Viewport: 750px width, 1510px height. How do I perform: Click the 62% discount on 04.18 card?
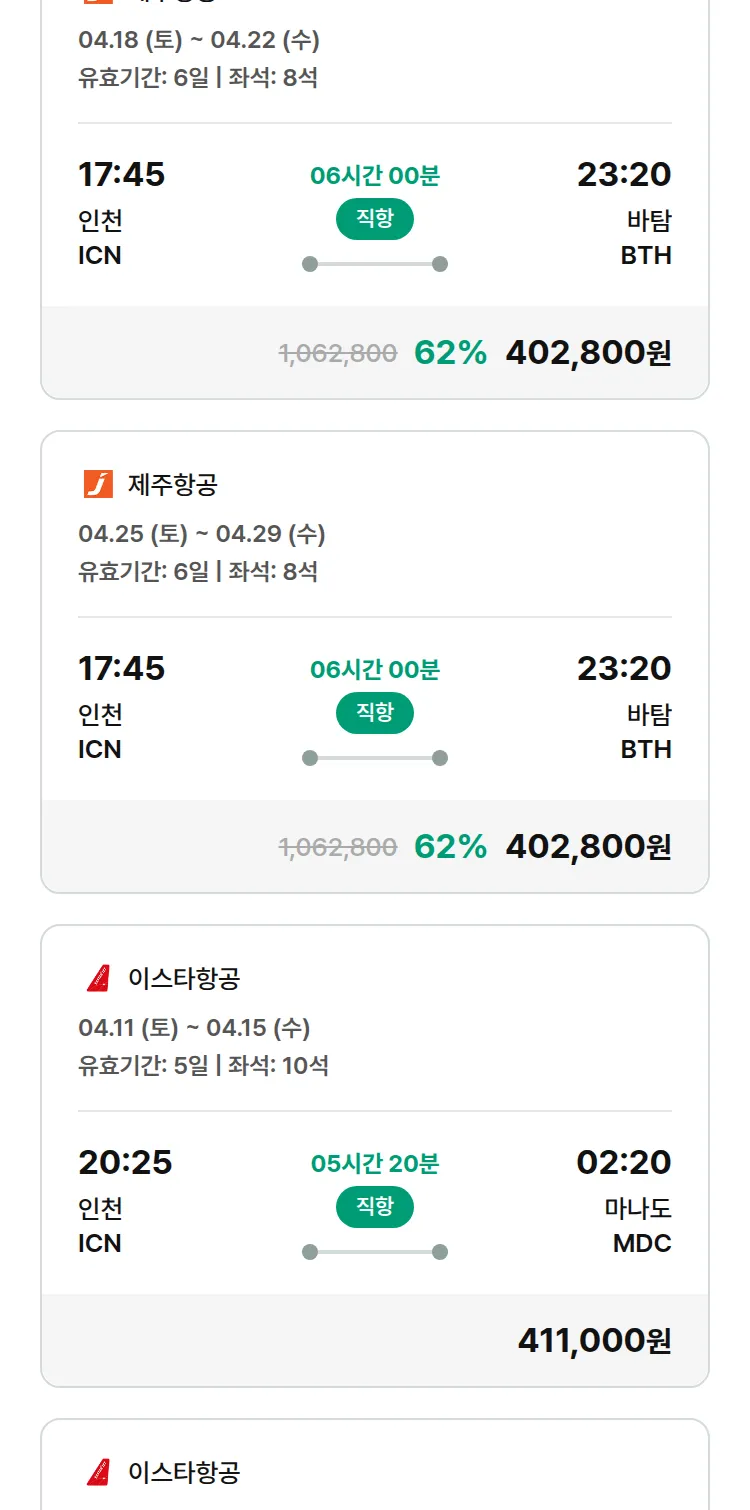(450, 352)
